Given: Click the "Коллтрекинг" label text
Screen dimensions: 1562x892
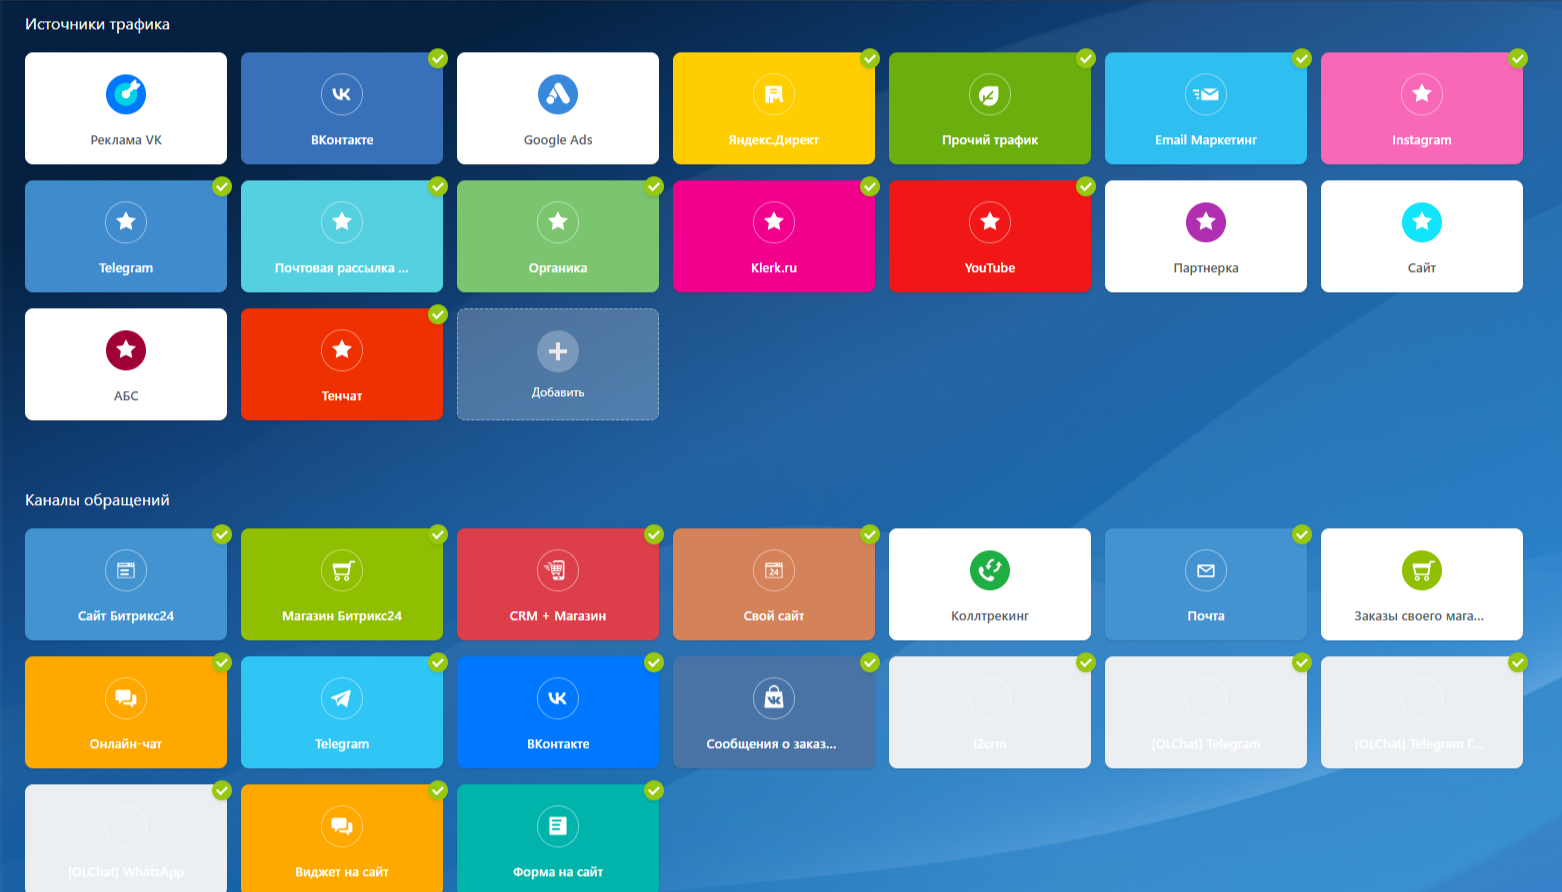Looking at the screenshot, I should pyautogui.click(x=990, y=616).
